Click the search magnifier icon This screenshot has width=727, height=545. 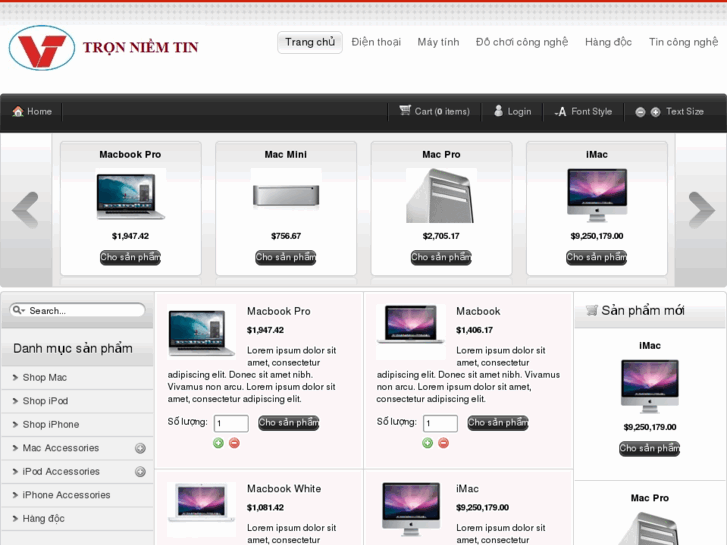(x=18, y=310)
